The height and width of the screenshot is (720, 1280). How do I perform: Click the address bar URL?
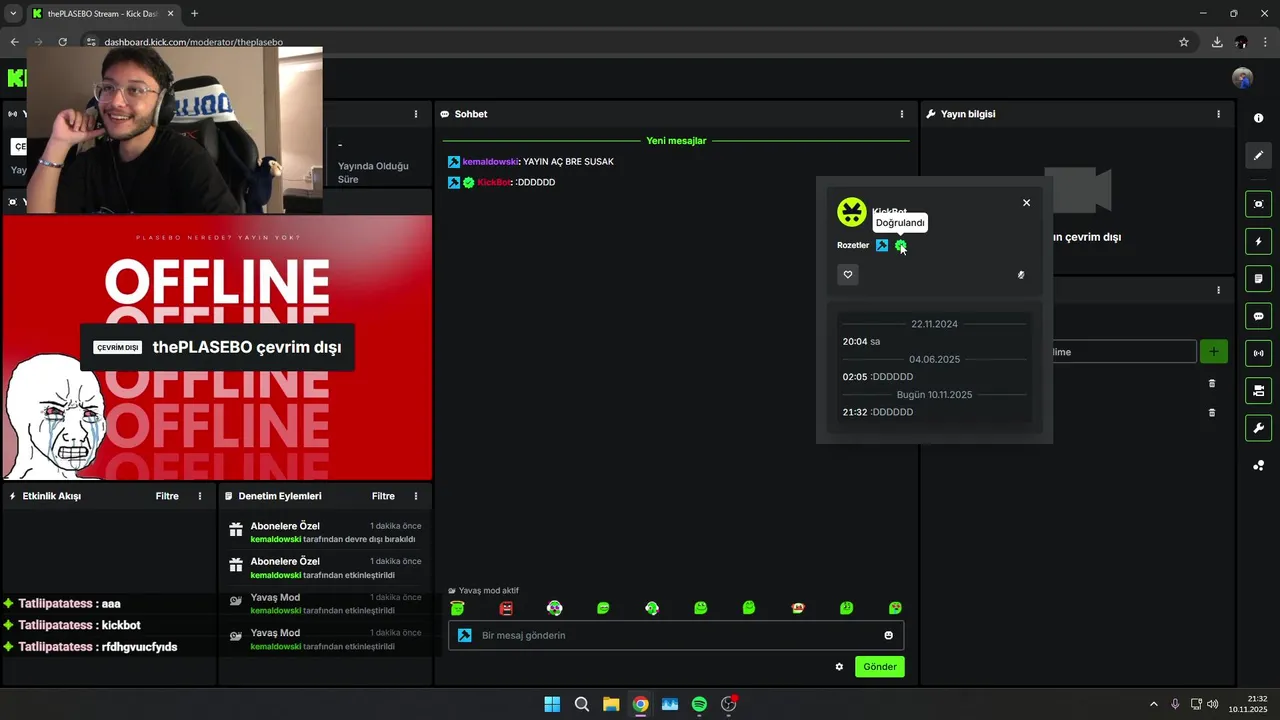pyautogui.click(x=193, y=42)
